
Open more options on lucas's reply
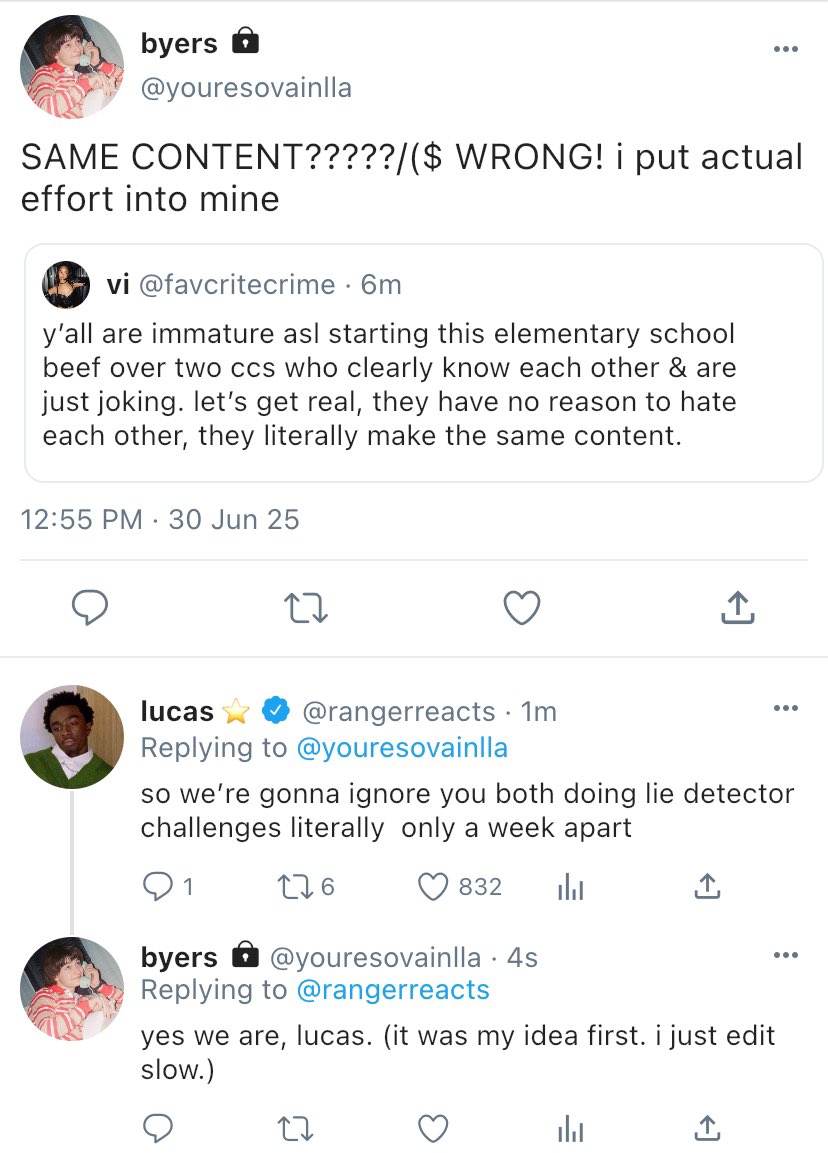[x=786, y=709]
